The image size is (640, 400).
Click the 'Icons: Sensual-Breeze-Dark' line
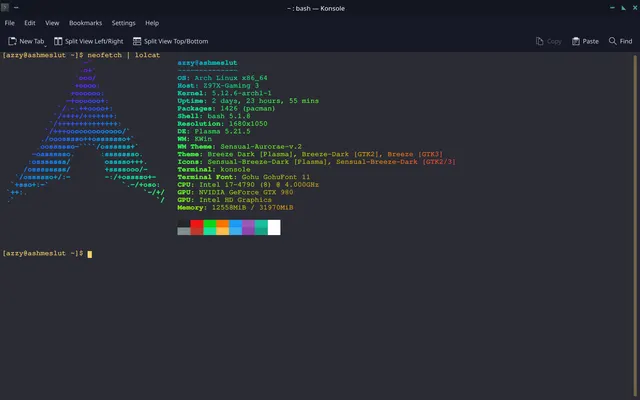pos(317,162)
